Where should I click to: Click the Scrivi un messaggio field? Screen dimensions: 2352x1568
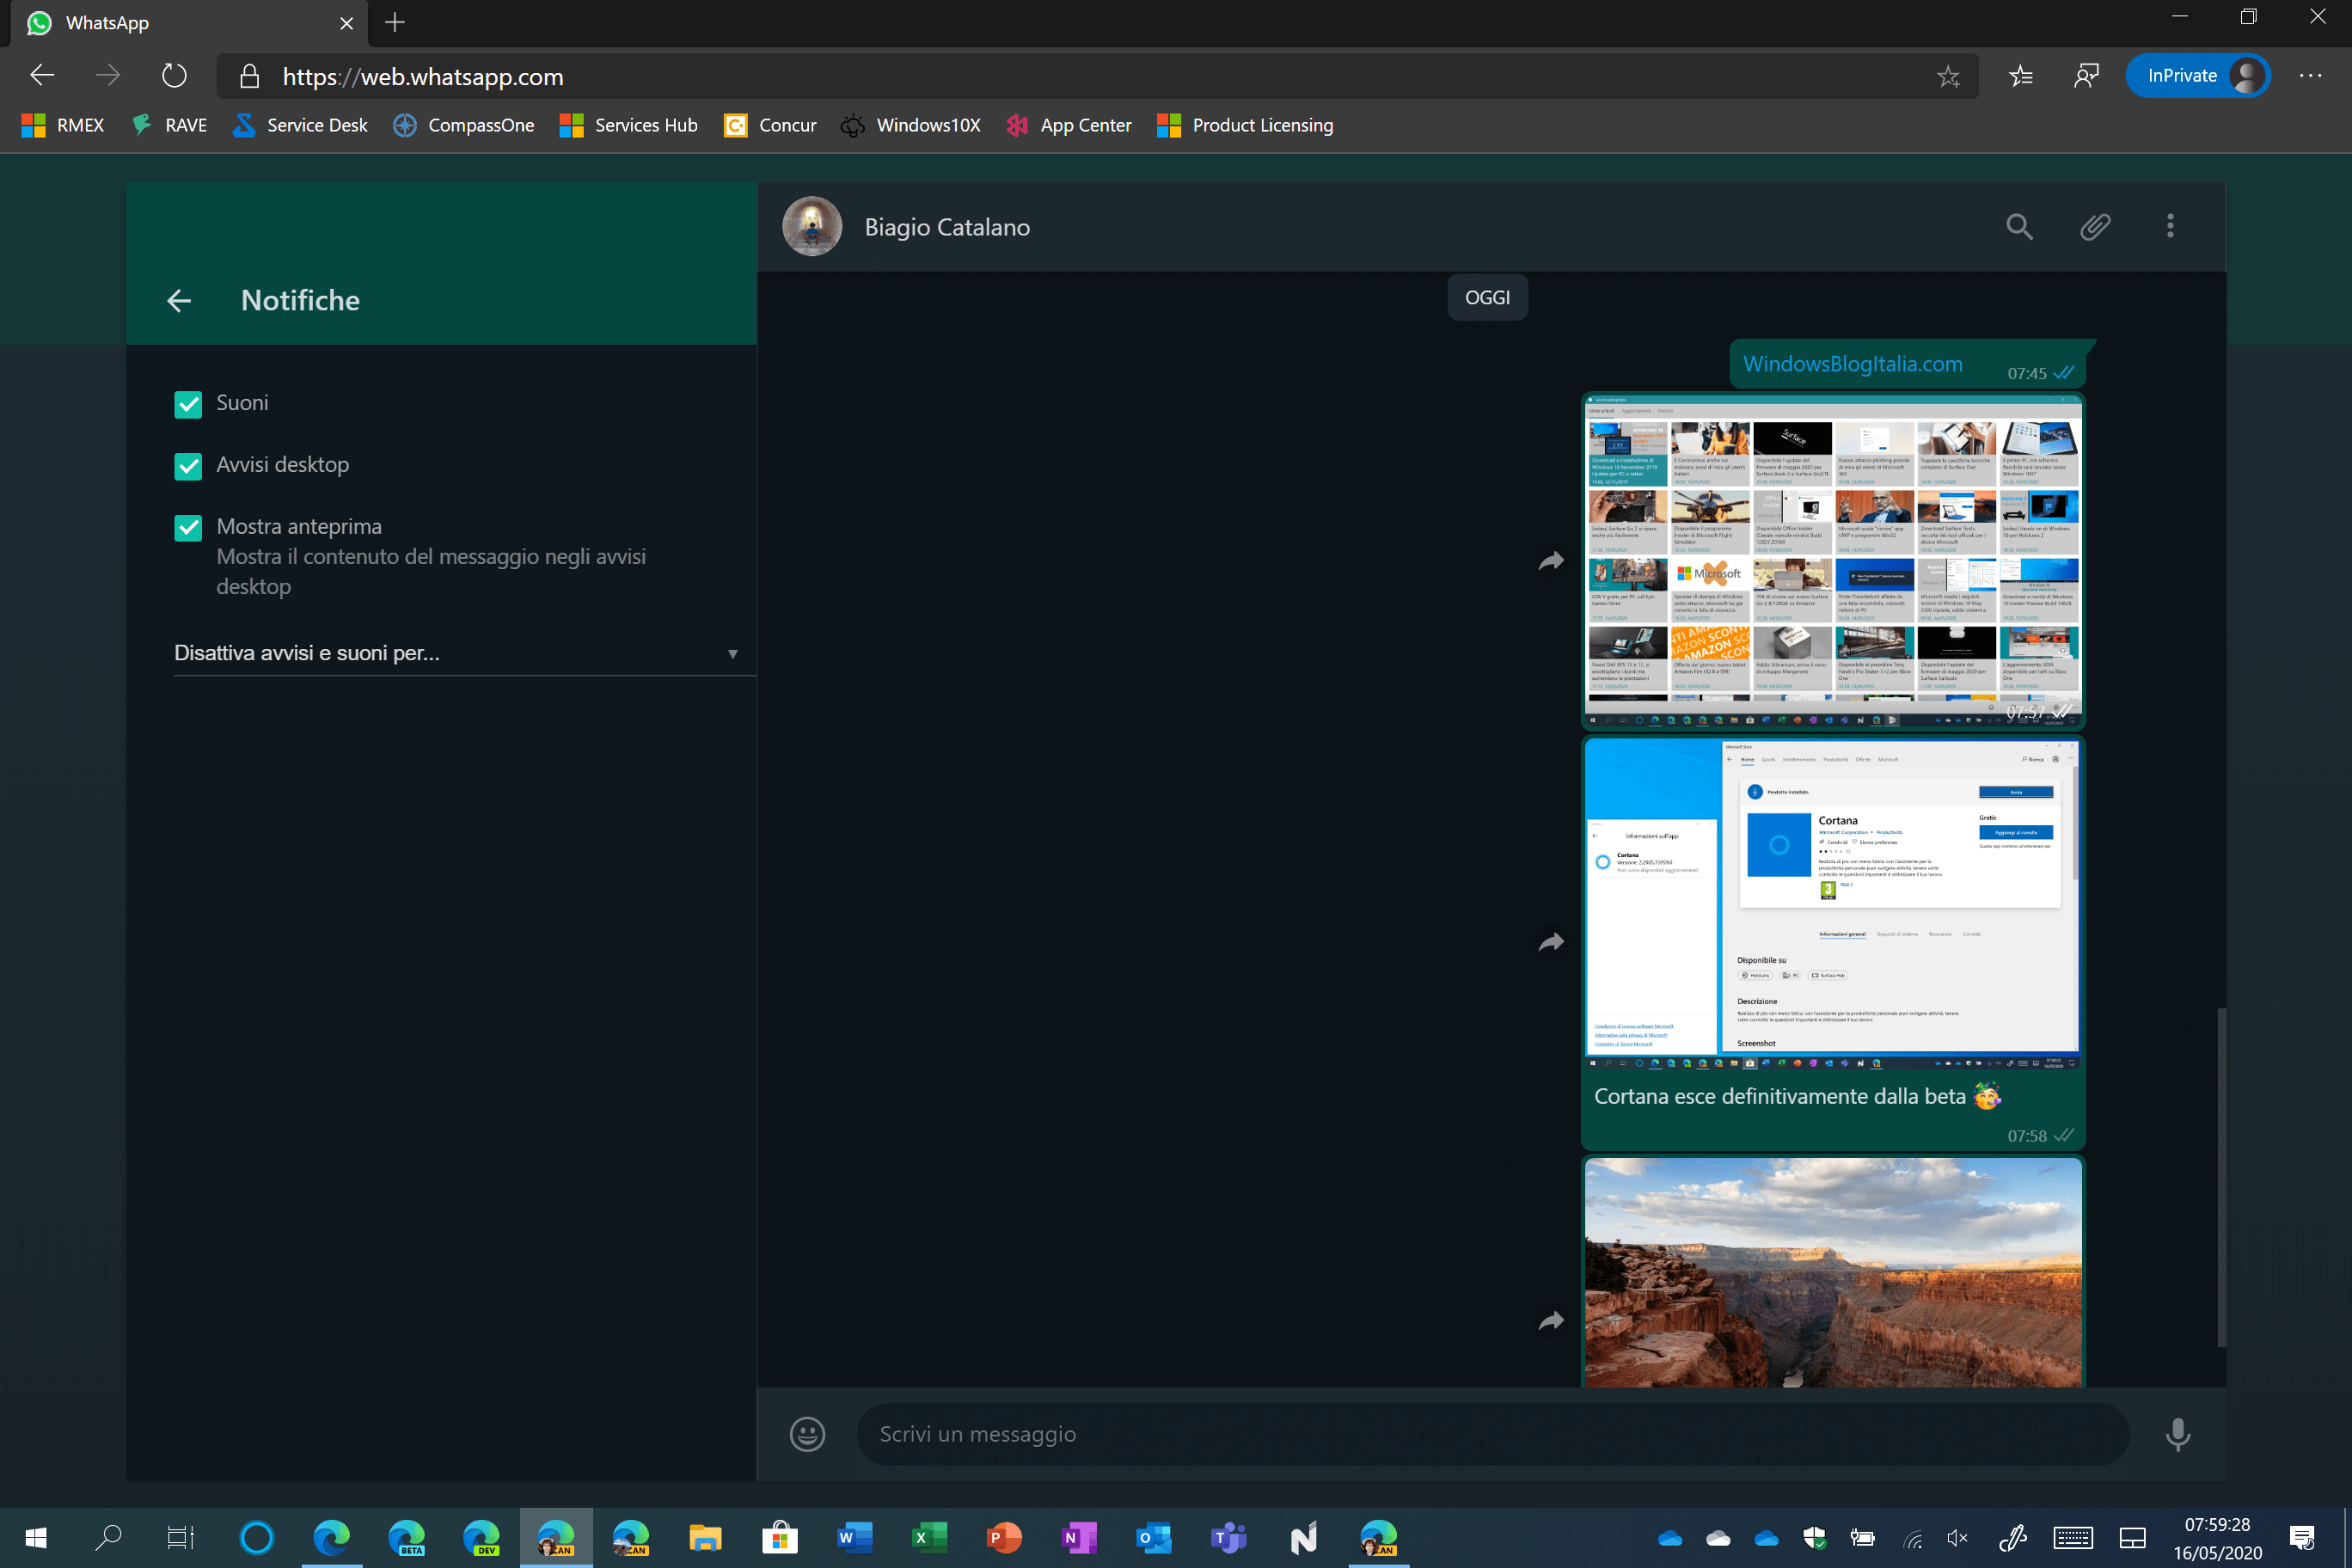1492,1434
